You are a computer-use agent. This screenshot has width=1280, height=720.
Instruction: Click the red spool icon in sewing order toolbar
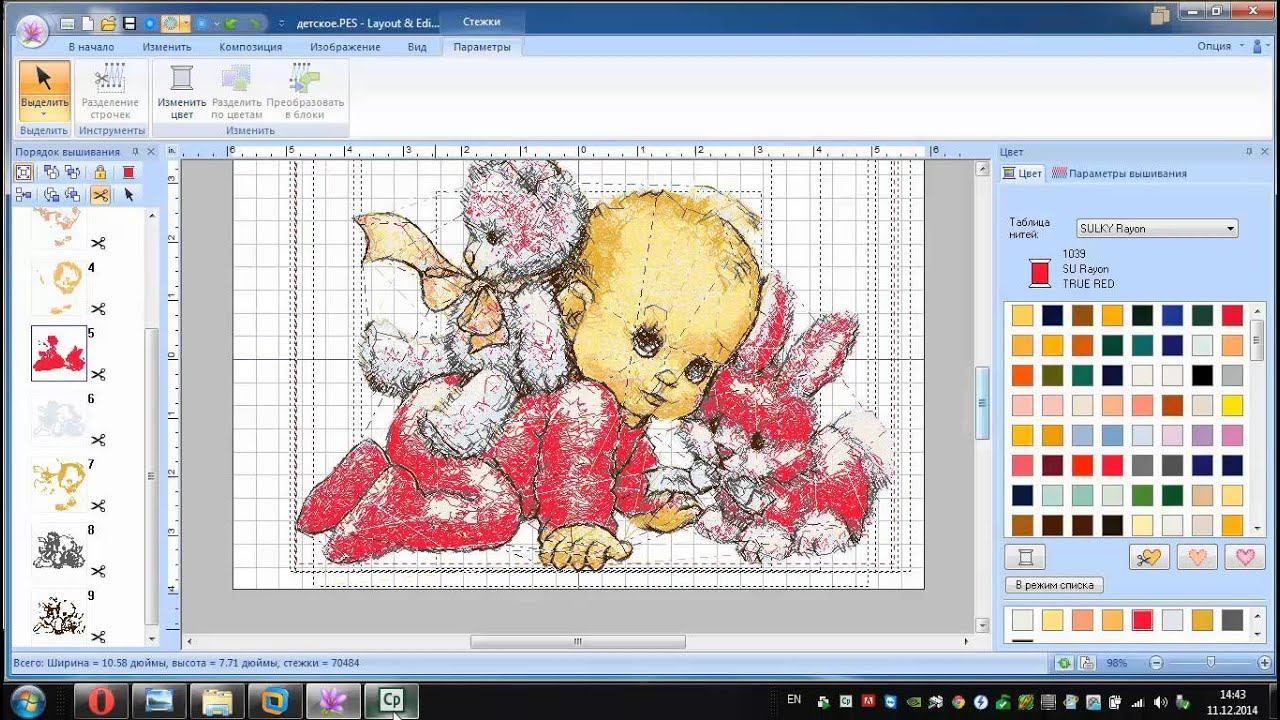pos(128,172)
